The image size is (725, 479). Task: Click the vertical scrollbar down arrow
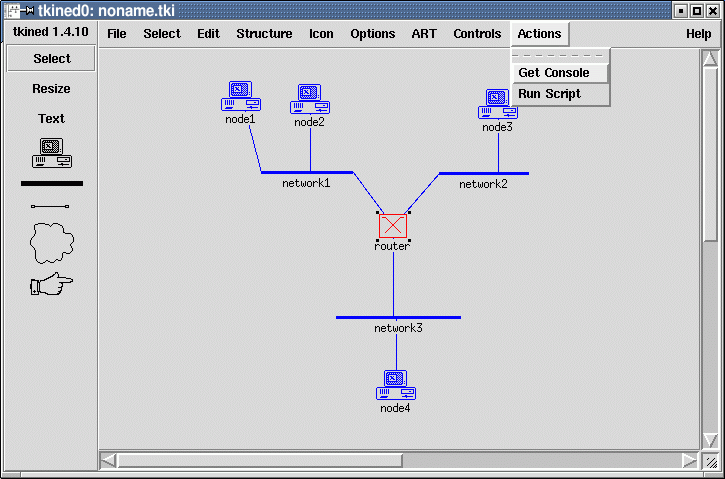pyautogui.click(x=710, y=440)
